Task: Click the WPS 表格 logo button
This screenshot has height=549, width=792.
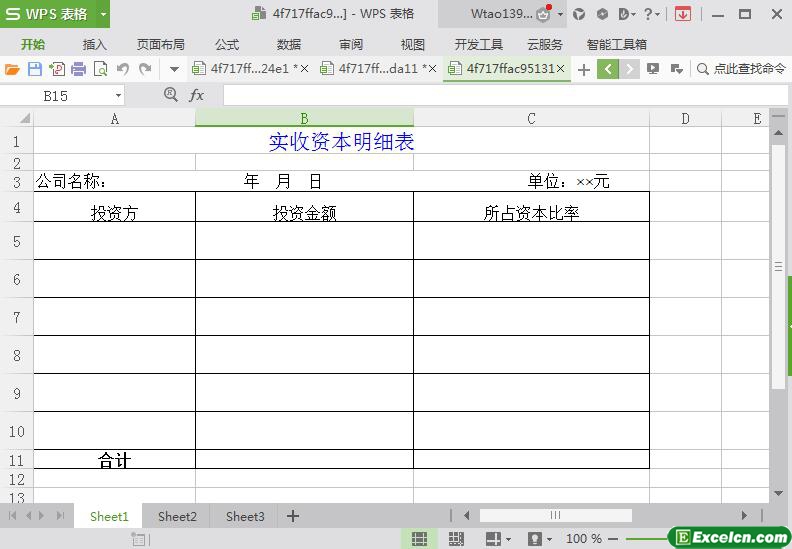Action: (x=48, y=14)
